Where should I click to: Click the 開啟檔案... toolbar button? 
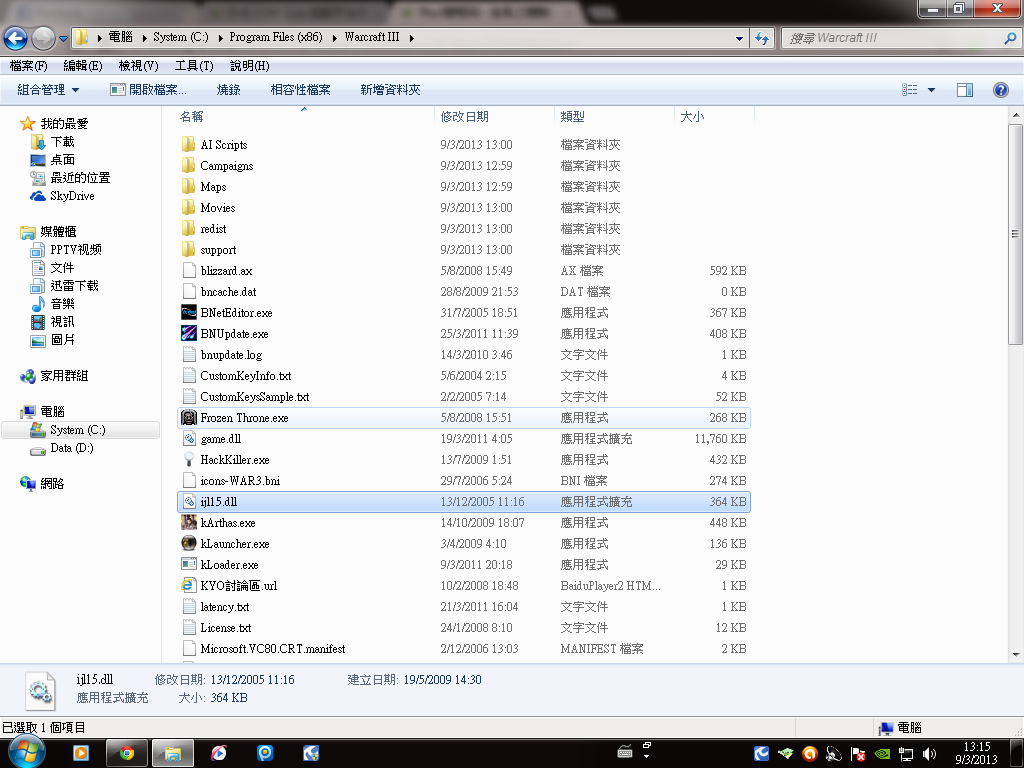coord(148,90)
